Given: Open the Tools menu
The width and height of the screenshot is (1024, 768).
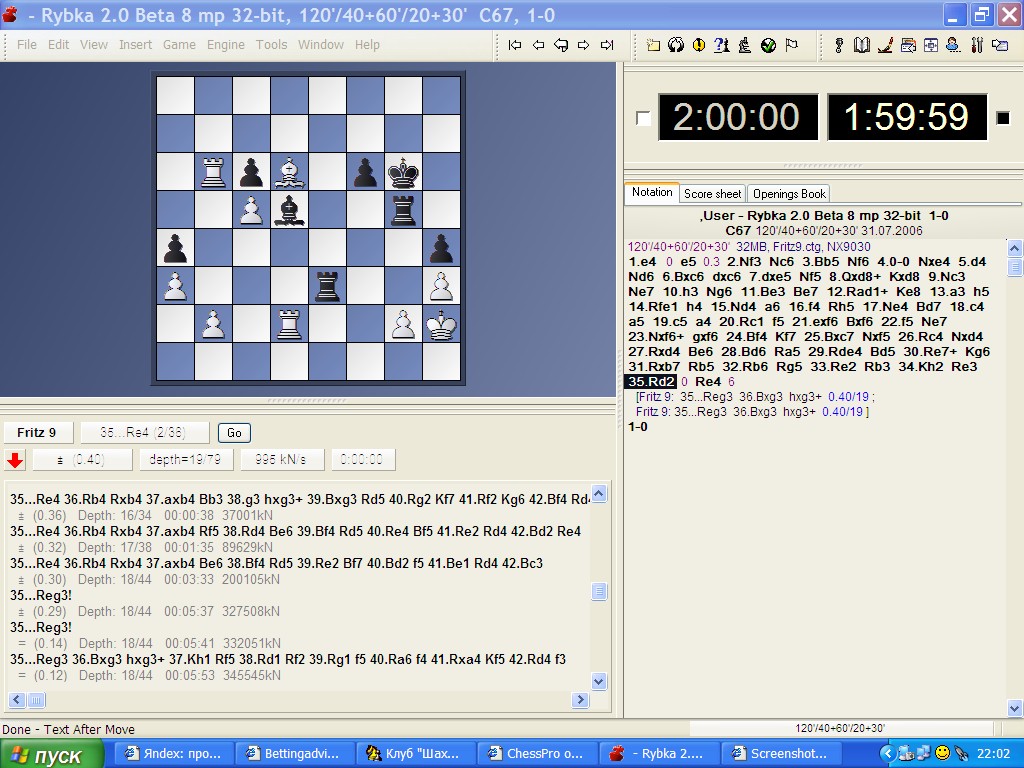Looking at the screenshot, I should [271, 44].
